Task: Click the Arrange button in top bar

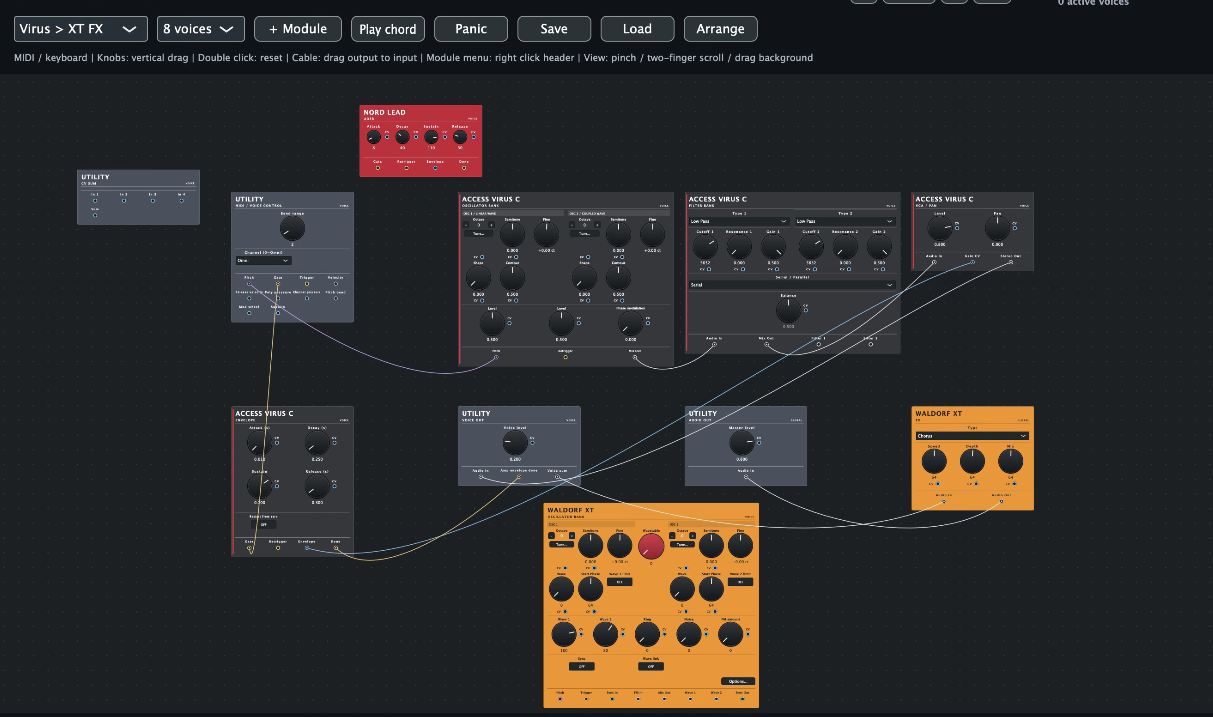Action: coord(720,29)
